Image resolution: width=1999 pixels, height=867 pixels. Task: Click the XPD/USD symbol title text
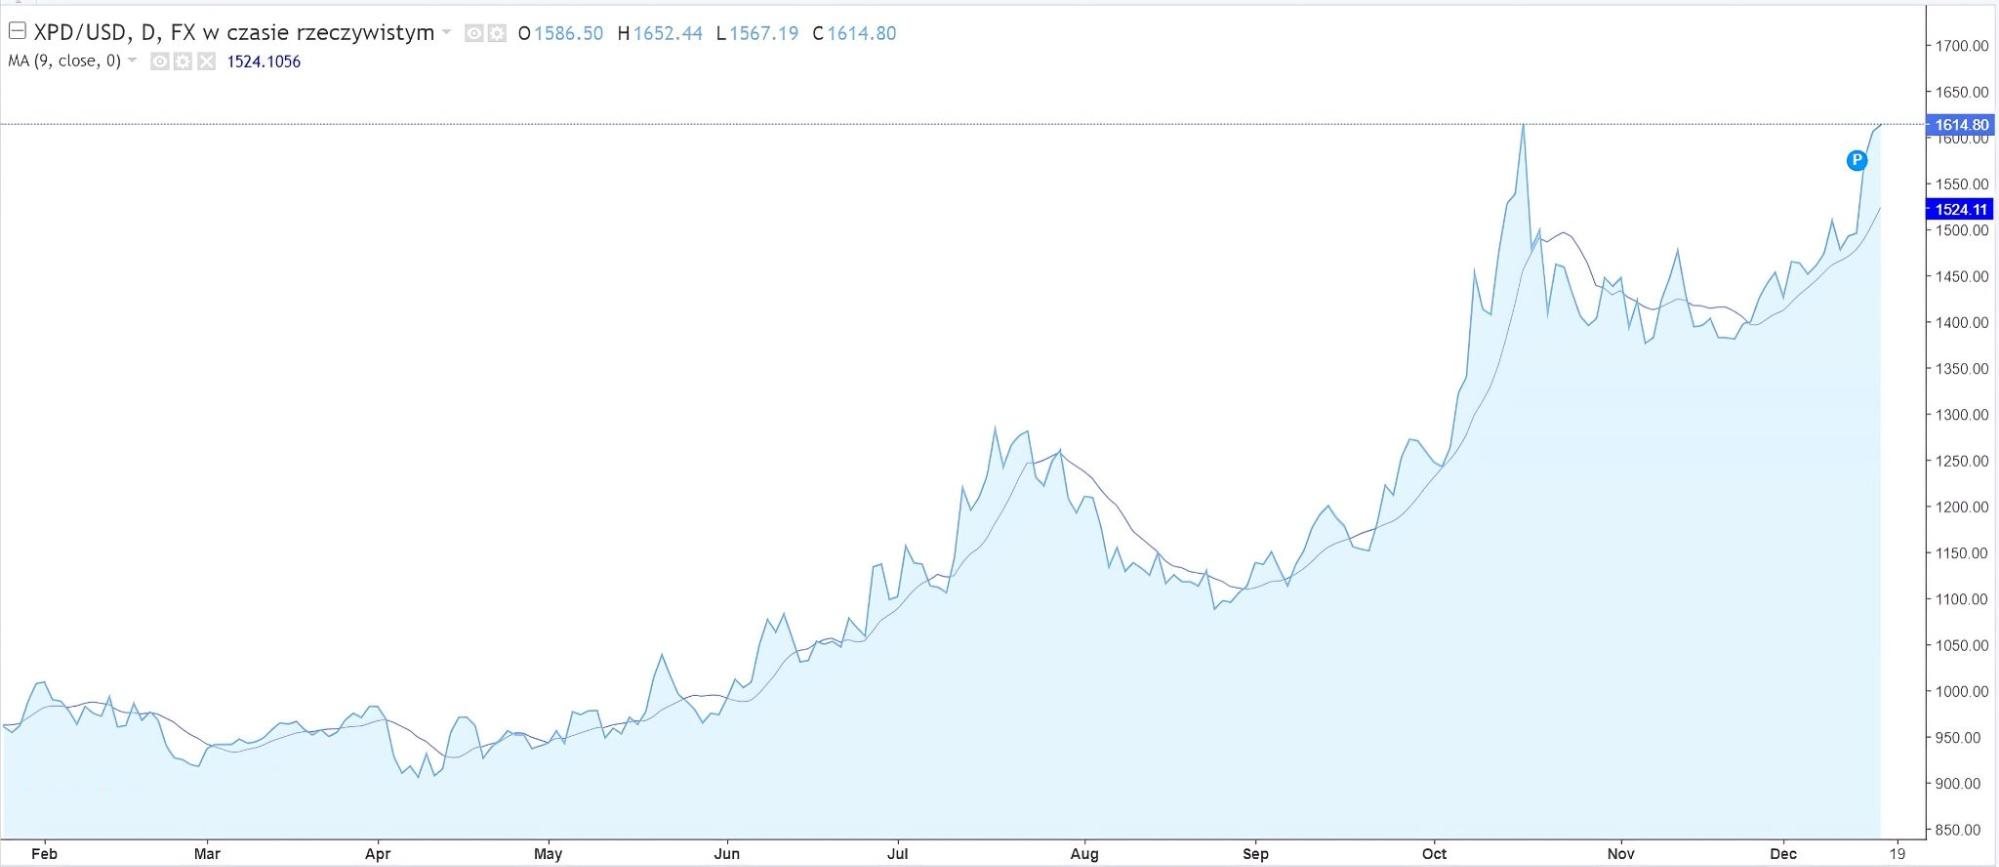234,33
